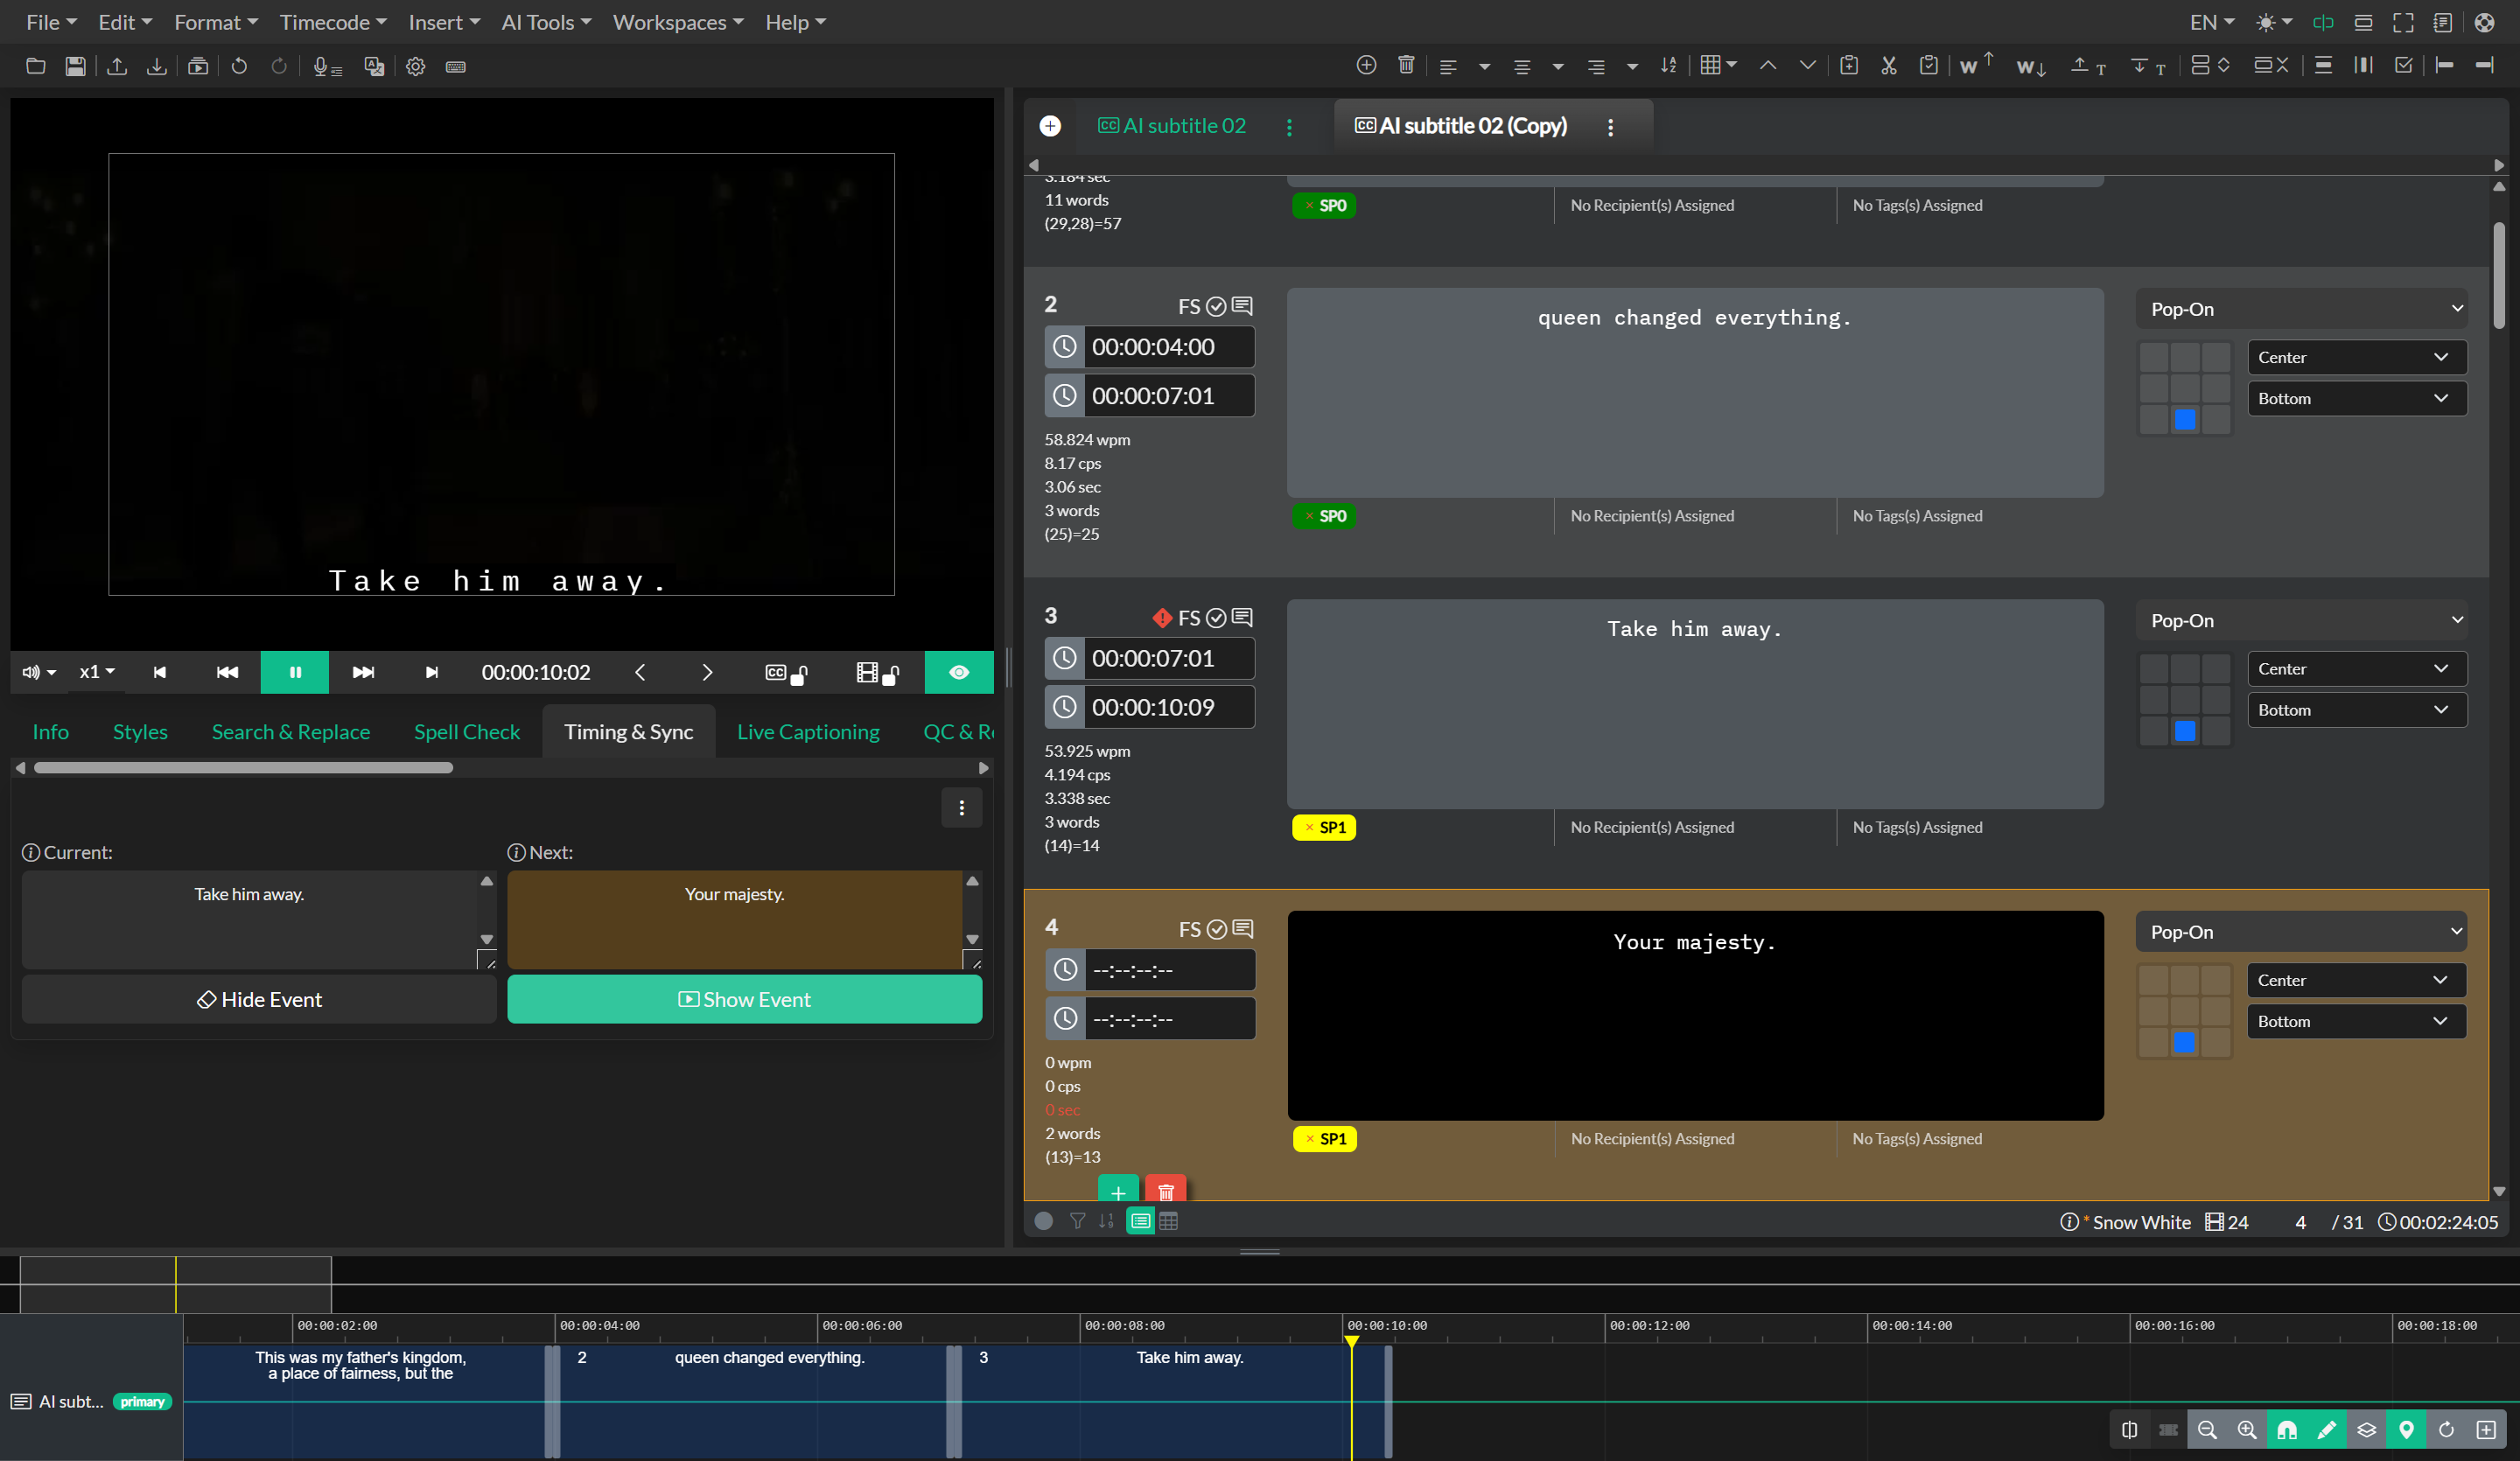Click the SP1 speaker tag on event 3
Image resolution: width=2520 pixels, height=1461 pixels.
coord(1324,827)
